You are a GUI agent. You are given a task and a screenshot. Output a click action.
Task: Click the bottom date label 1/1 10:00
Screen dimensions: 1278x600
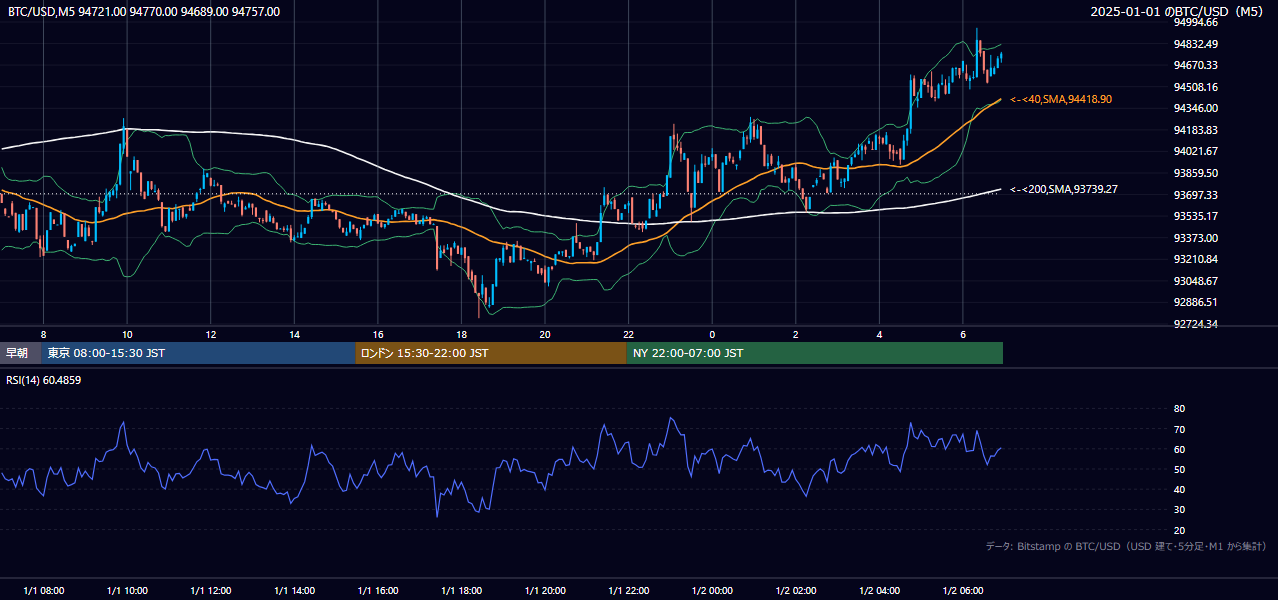click(127, 591)
